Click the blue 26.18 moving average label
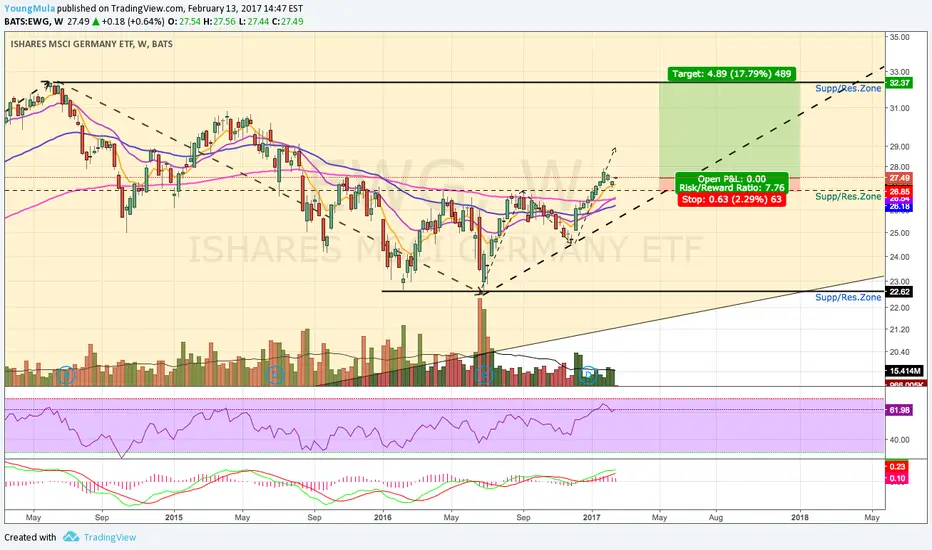The height and width of the screenshot is (550, 932). point(899,207)
